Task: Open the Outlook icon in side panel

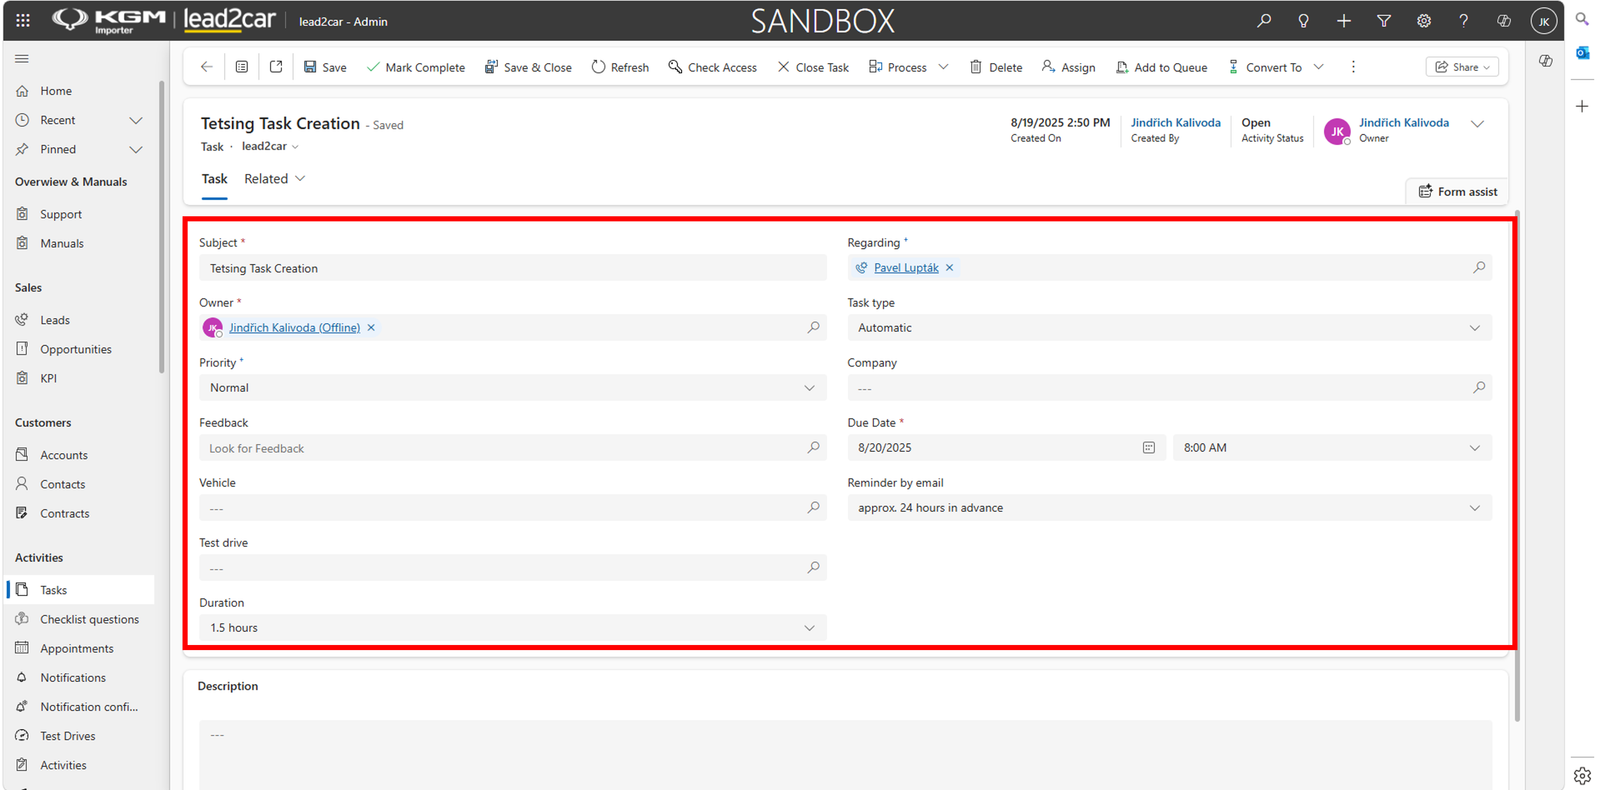Action: click(1582, 52)
